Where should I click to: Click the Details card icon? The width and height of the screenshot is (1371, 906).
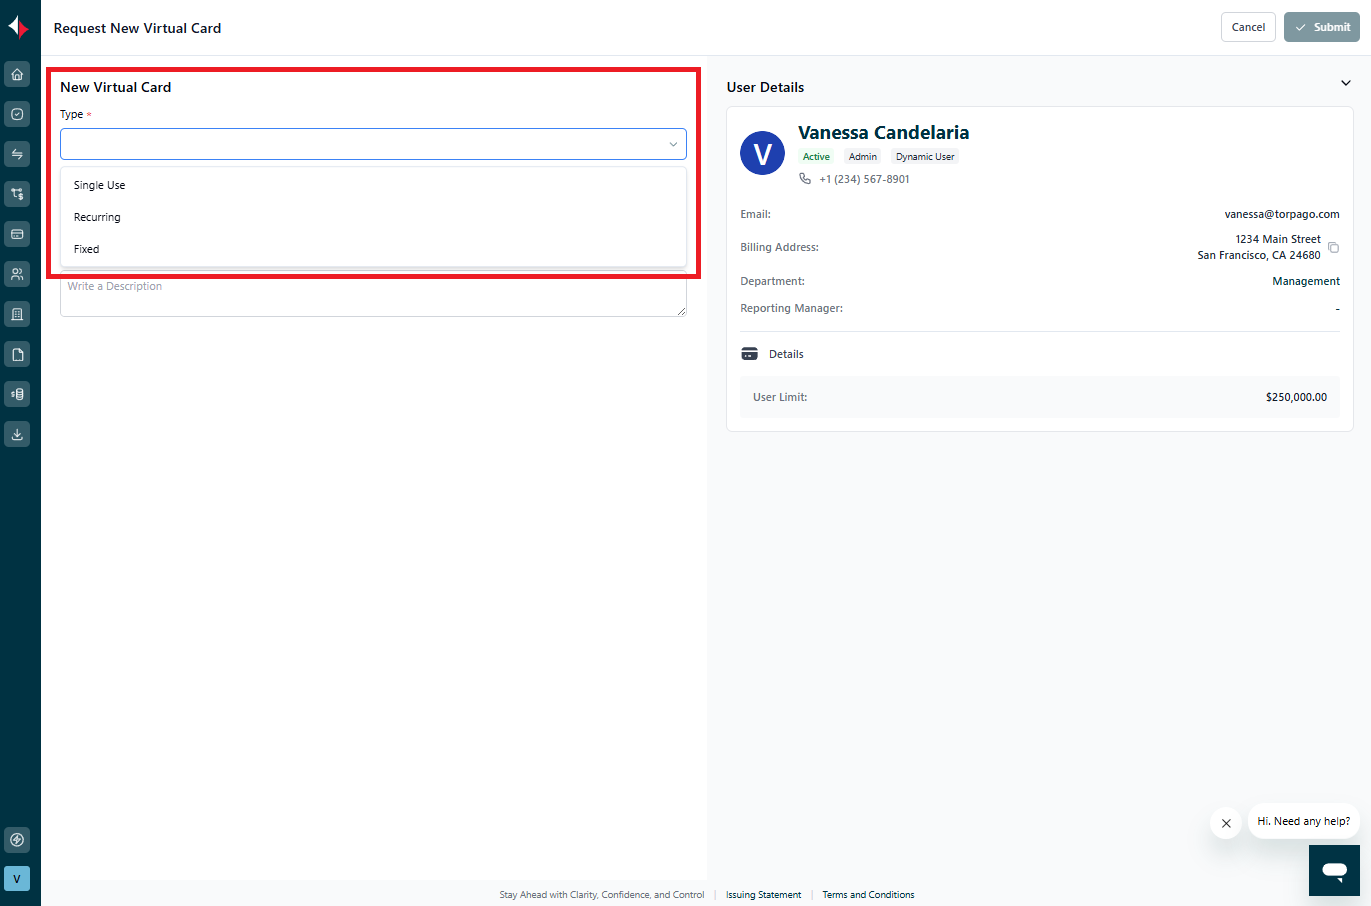point(750,354)
